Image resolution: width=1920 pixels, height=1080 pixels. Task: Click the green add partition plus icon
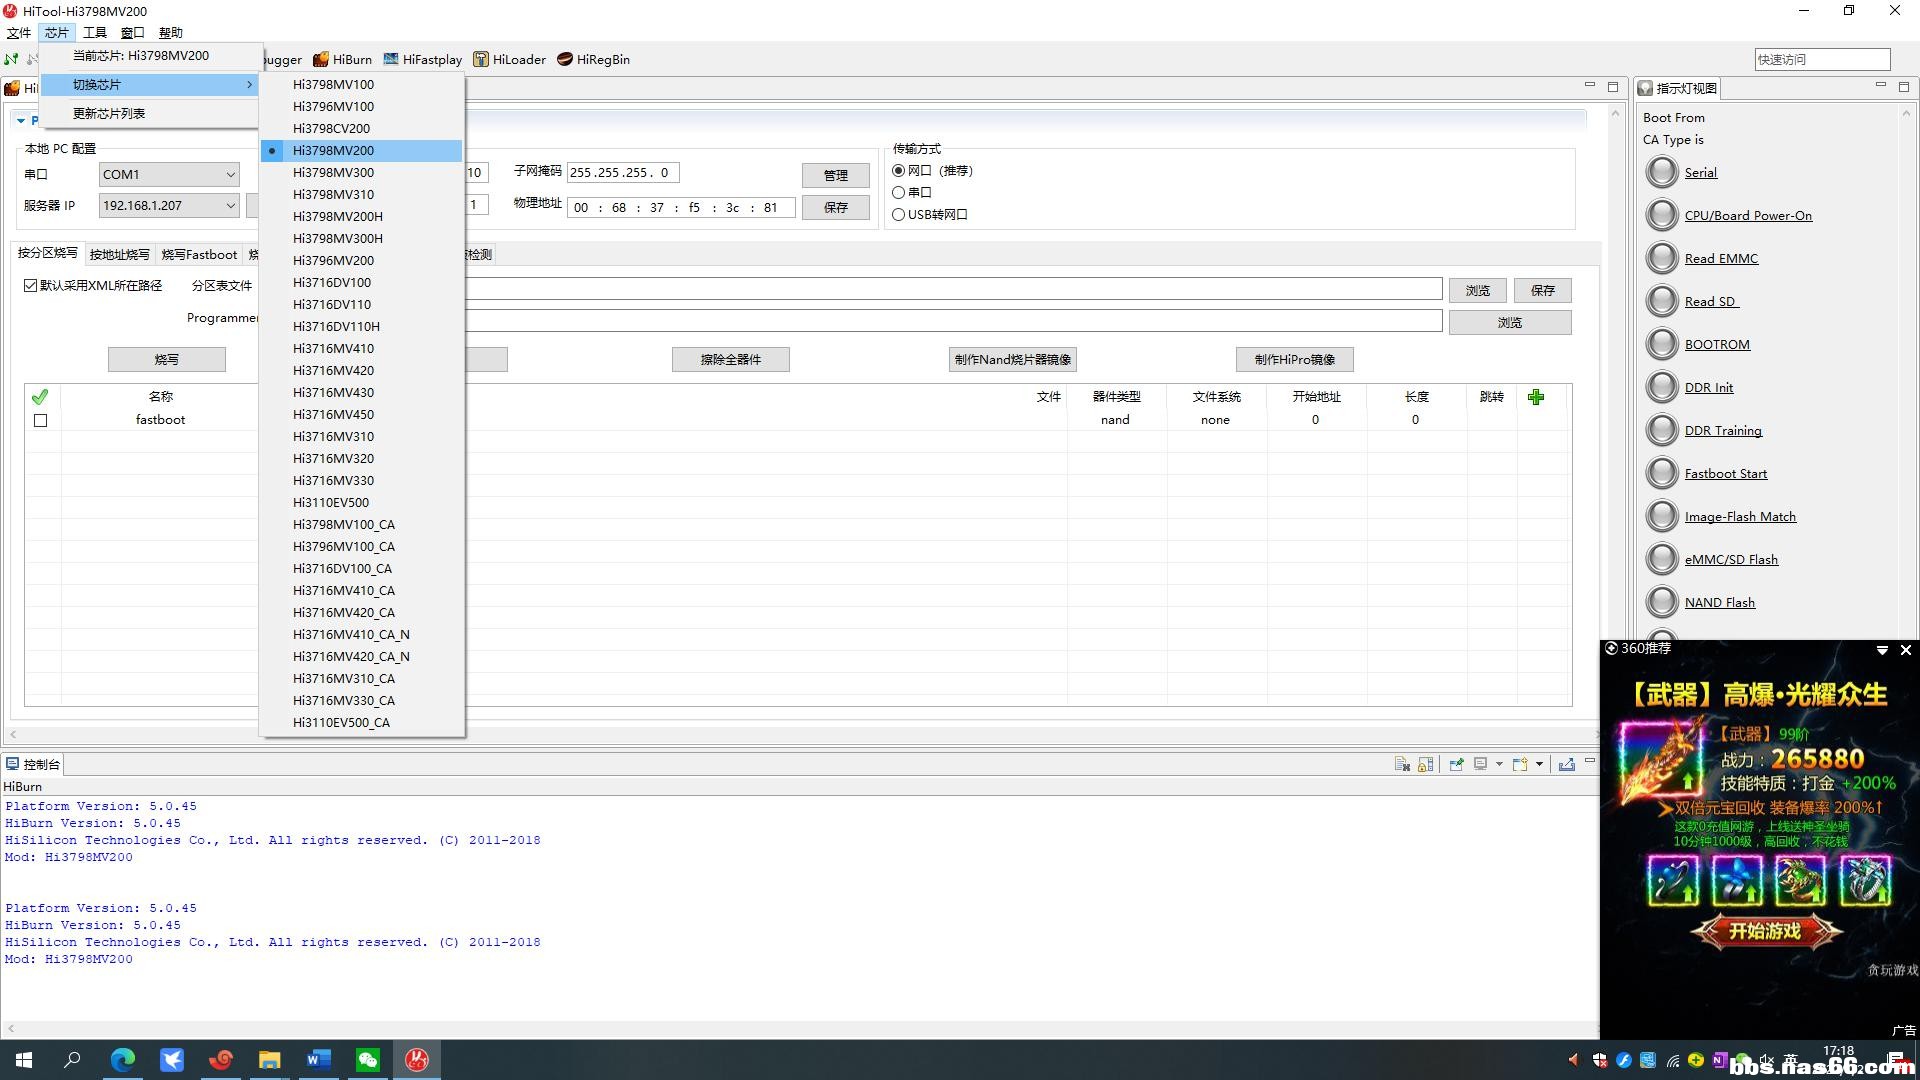(1536, 397)
